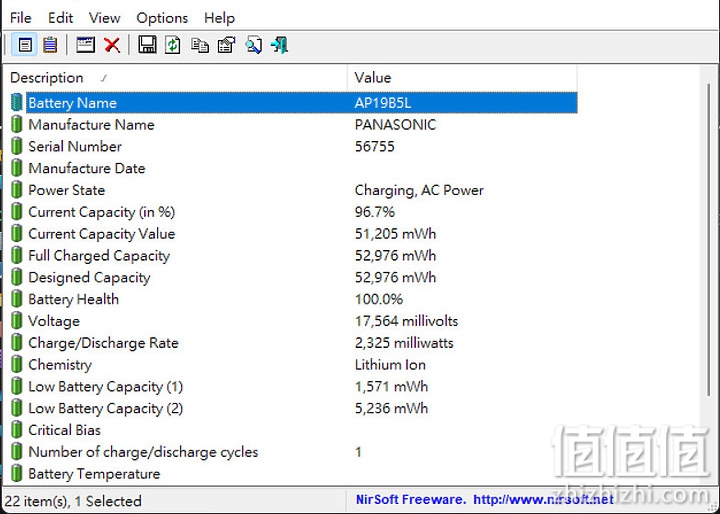Select Number of charge/discharge cycles row
720x514 pixels.
294,452
